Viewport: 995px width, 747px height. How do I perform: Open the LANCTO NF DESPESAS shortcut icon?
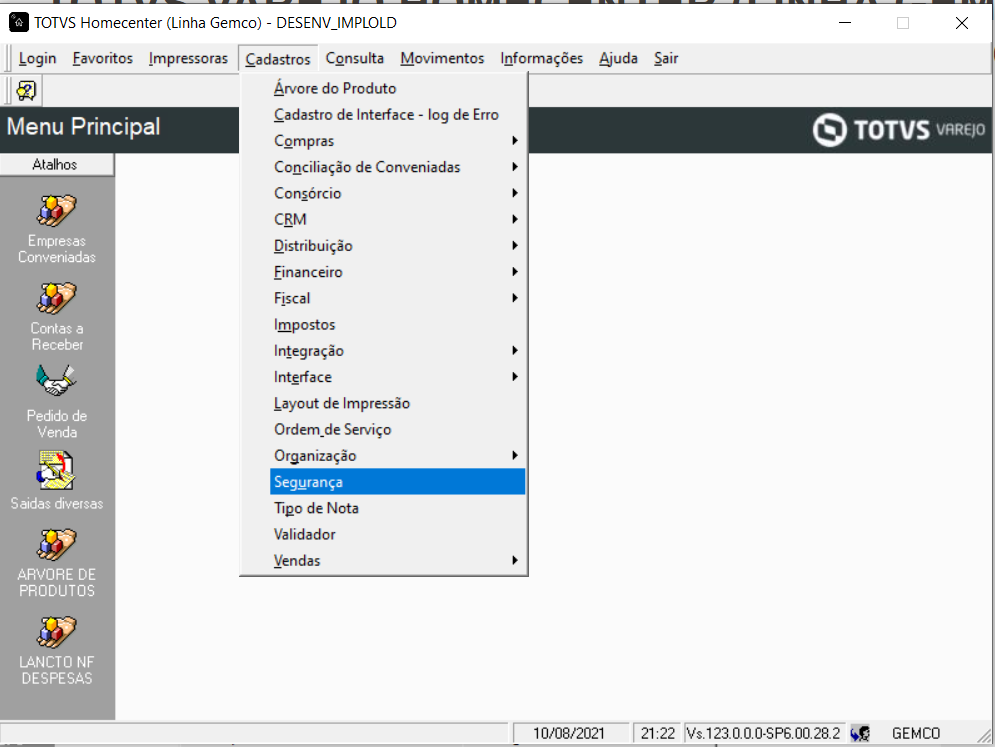click(56, 631)
